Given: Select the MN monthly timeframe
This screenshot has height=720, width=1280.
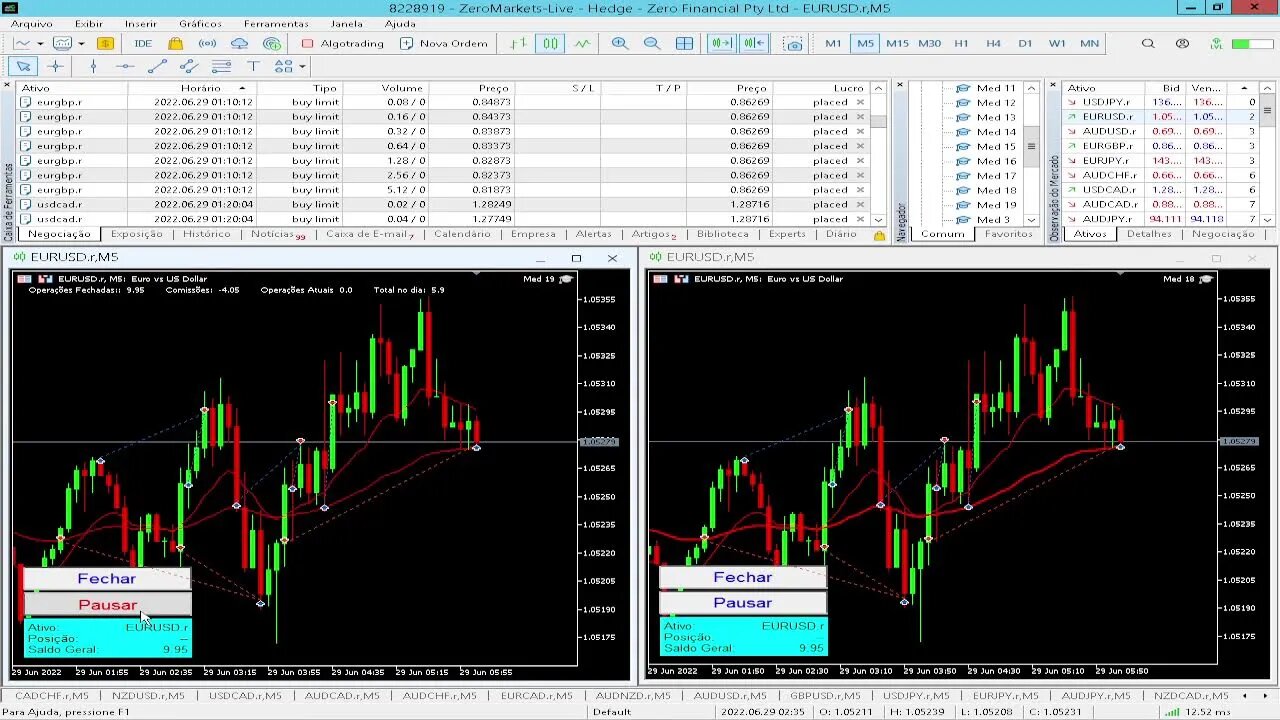Looking at the screenshot, I should click(x=1089, y=44).
